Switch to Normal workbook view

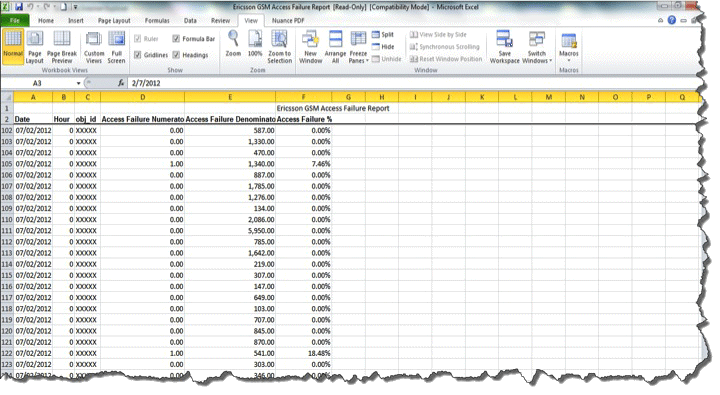(13, 46)
